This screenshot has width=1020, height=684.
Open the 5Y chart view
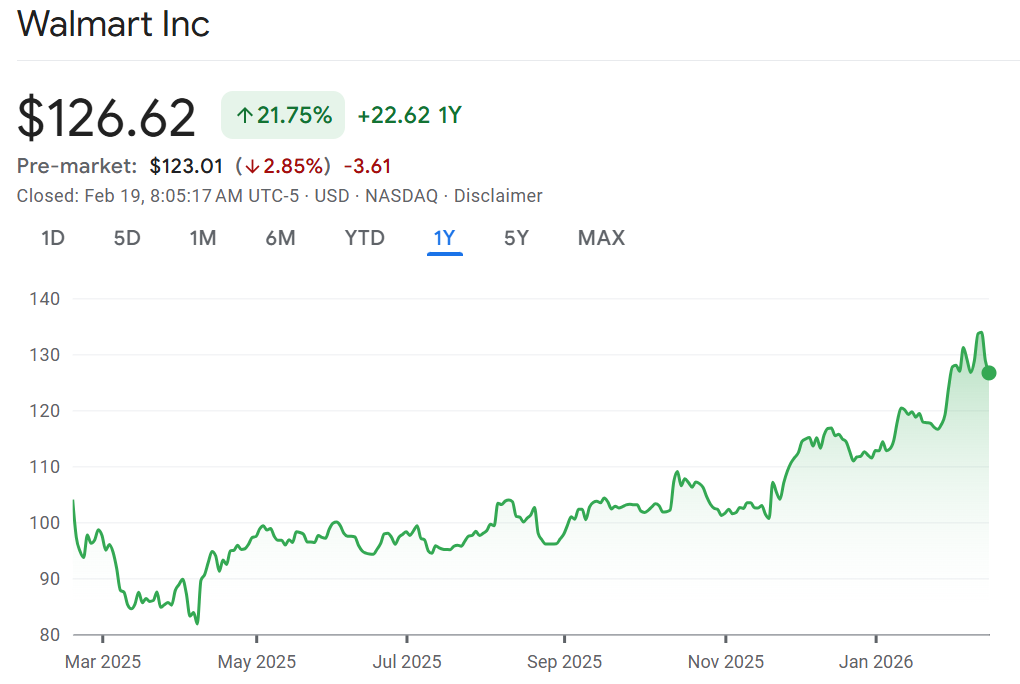516,238
